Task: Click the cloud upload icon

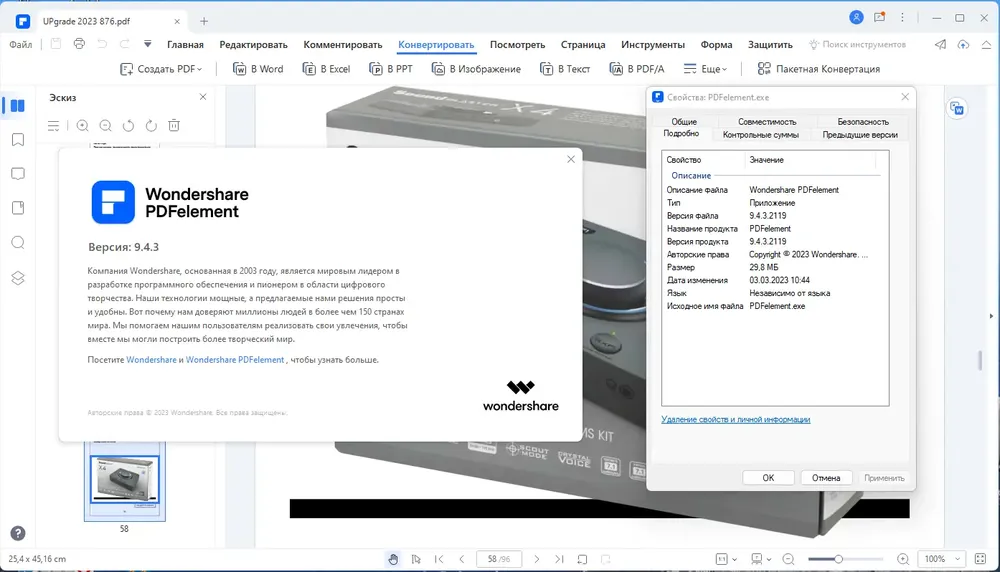Action: tap(964, 45)
